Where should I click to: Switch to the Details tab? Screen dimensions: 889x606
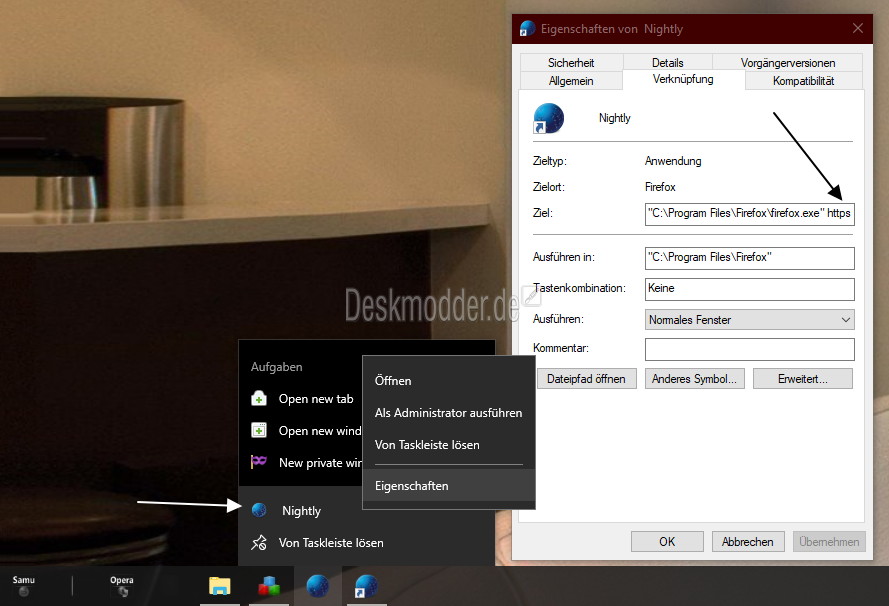click(x=667, y=62)
